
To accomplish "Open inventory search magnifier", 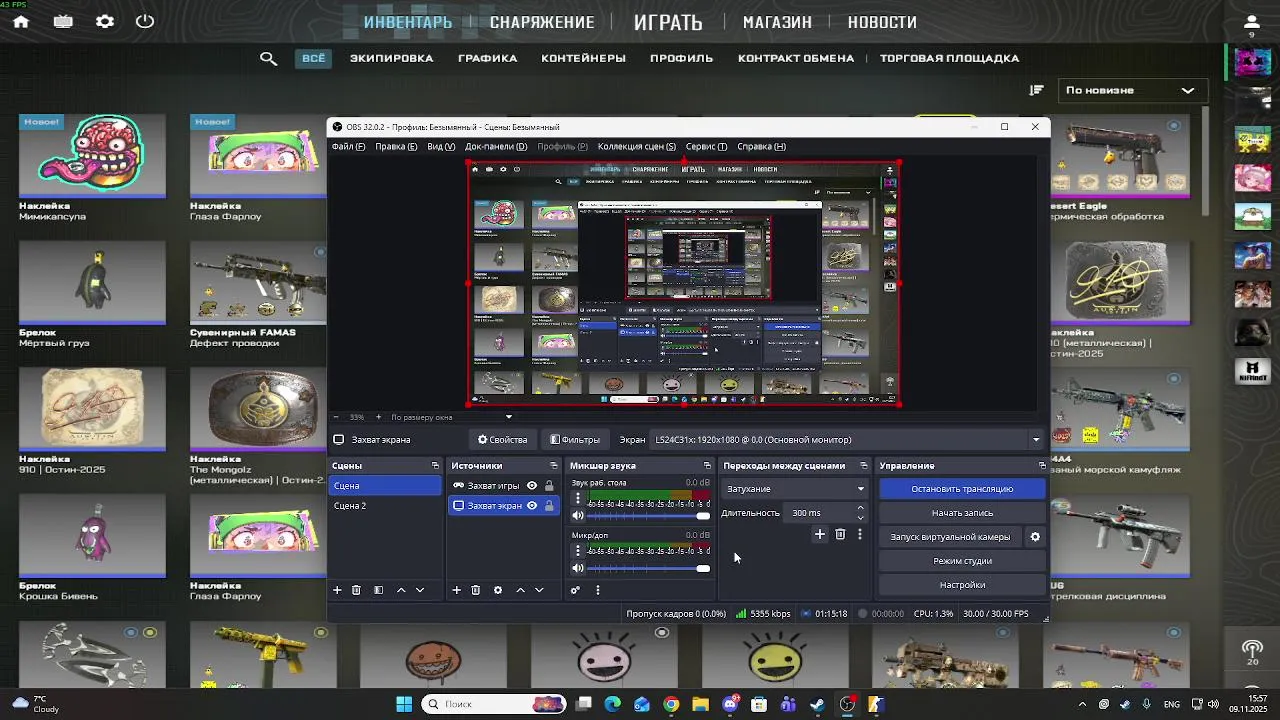I will click(268, 58).
